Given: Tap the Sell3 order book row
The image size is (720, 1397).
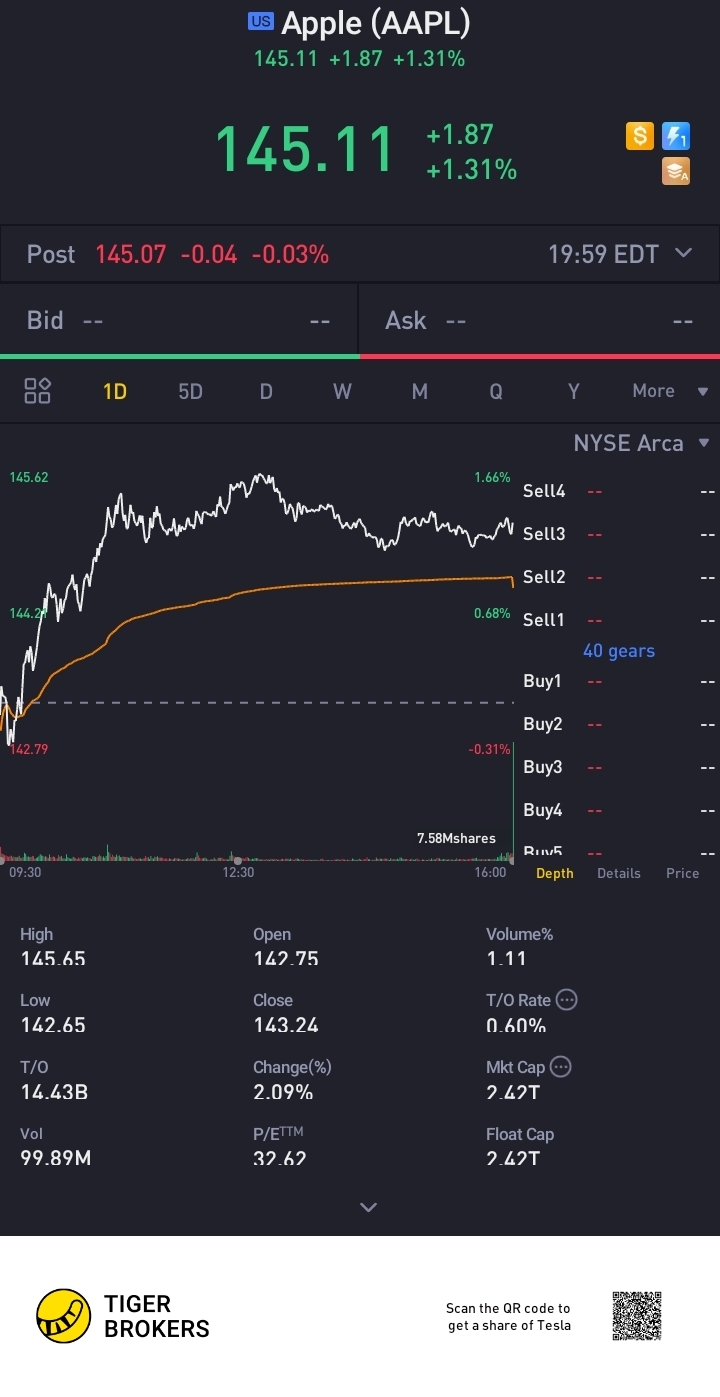Looking at the screenshot, I should [620, 534].
